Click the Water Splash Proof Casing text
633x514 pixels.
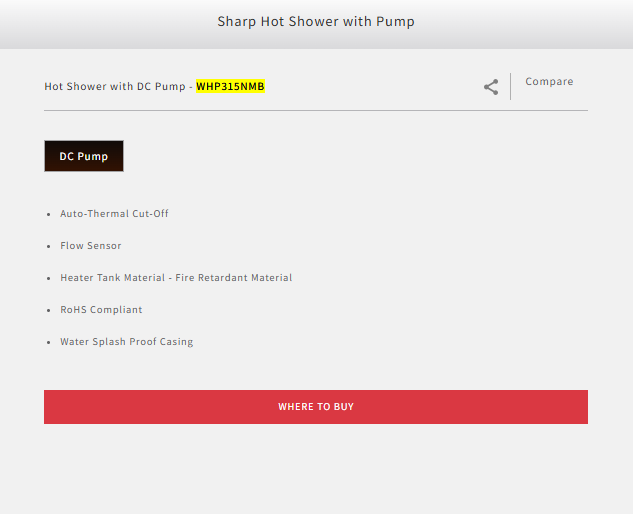pyautogui.click(x=126, y=342)
